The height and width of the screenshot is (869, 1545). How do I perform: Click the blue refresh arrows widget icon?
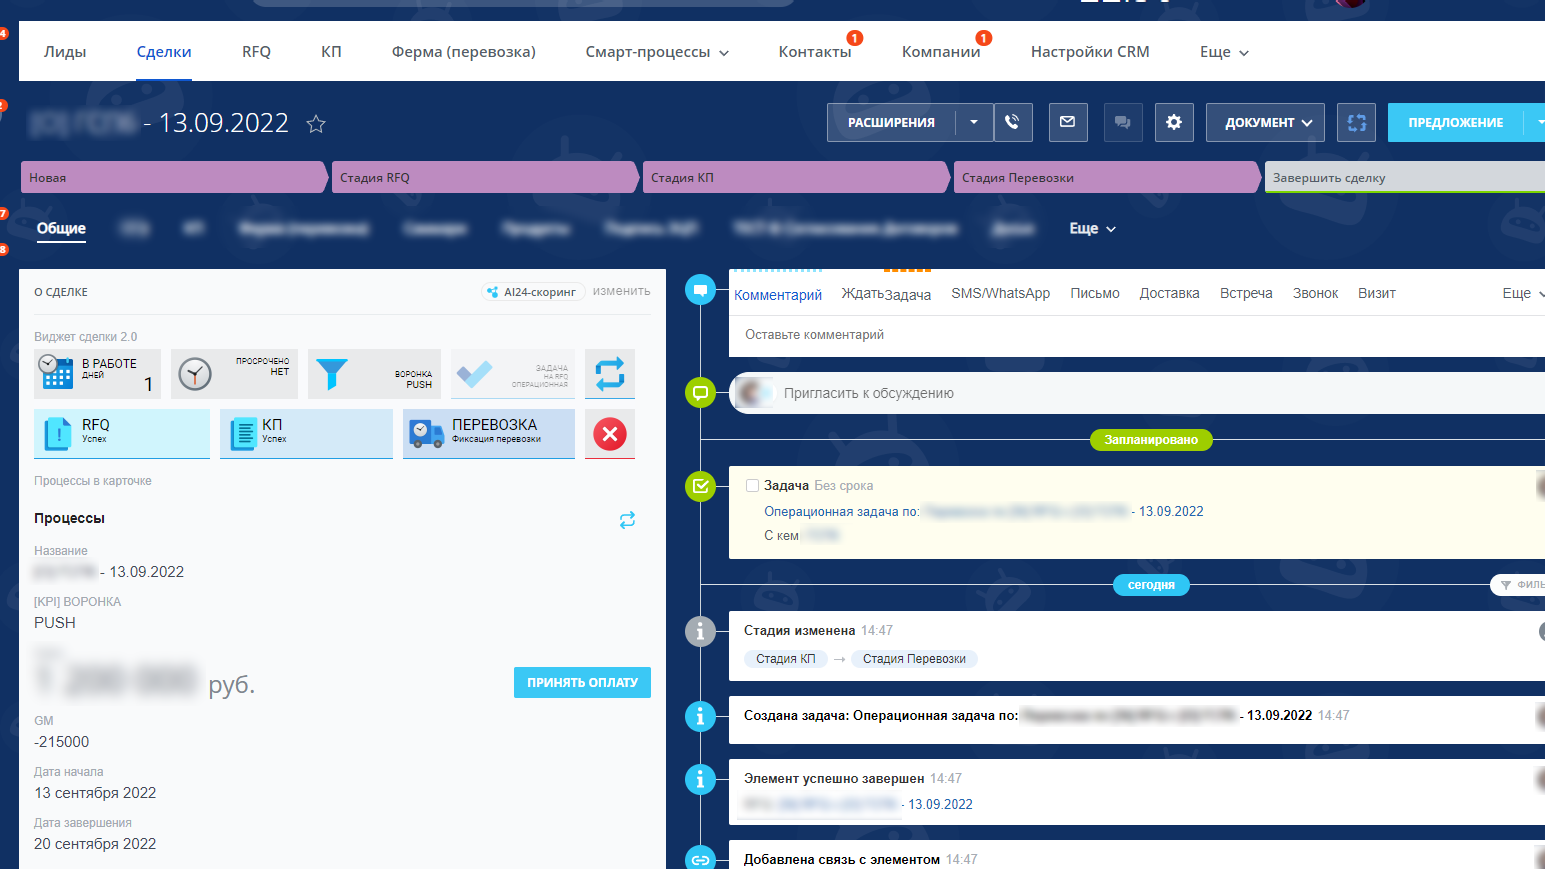(610, 374)
